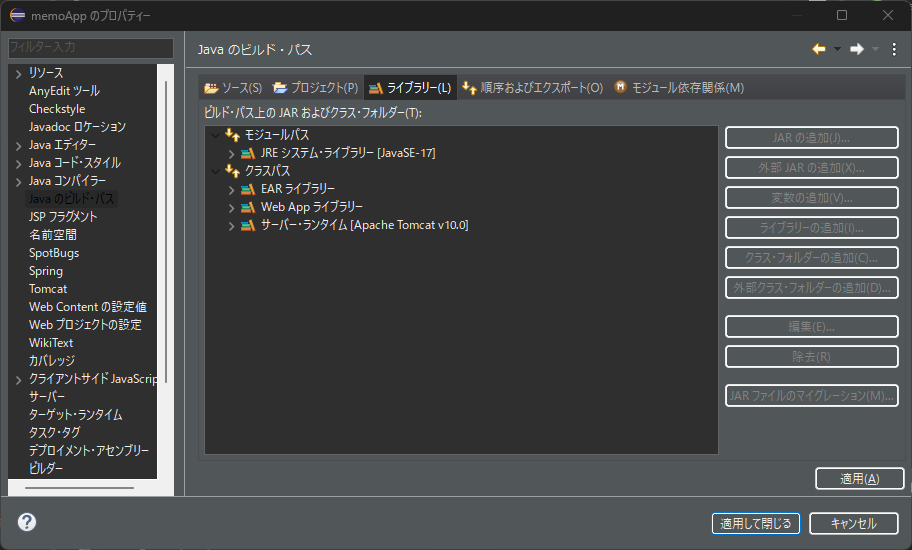Click the JAR ファイルのマイグレーション(M)... button
This screenshot has height=550, width=912.
click(811, 395)
